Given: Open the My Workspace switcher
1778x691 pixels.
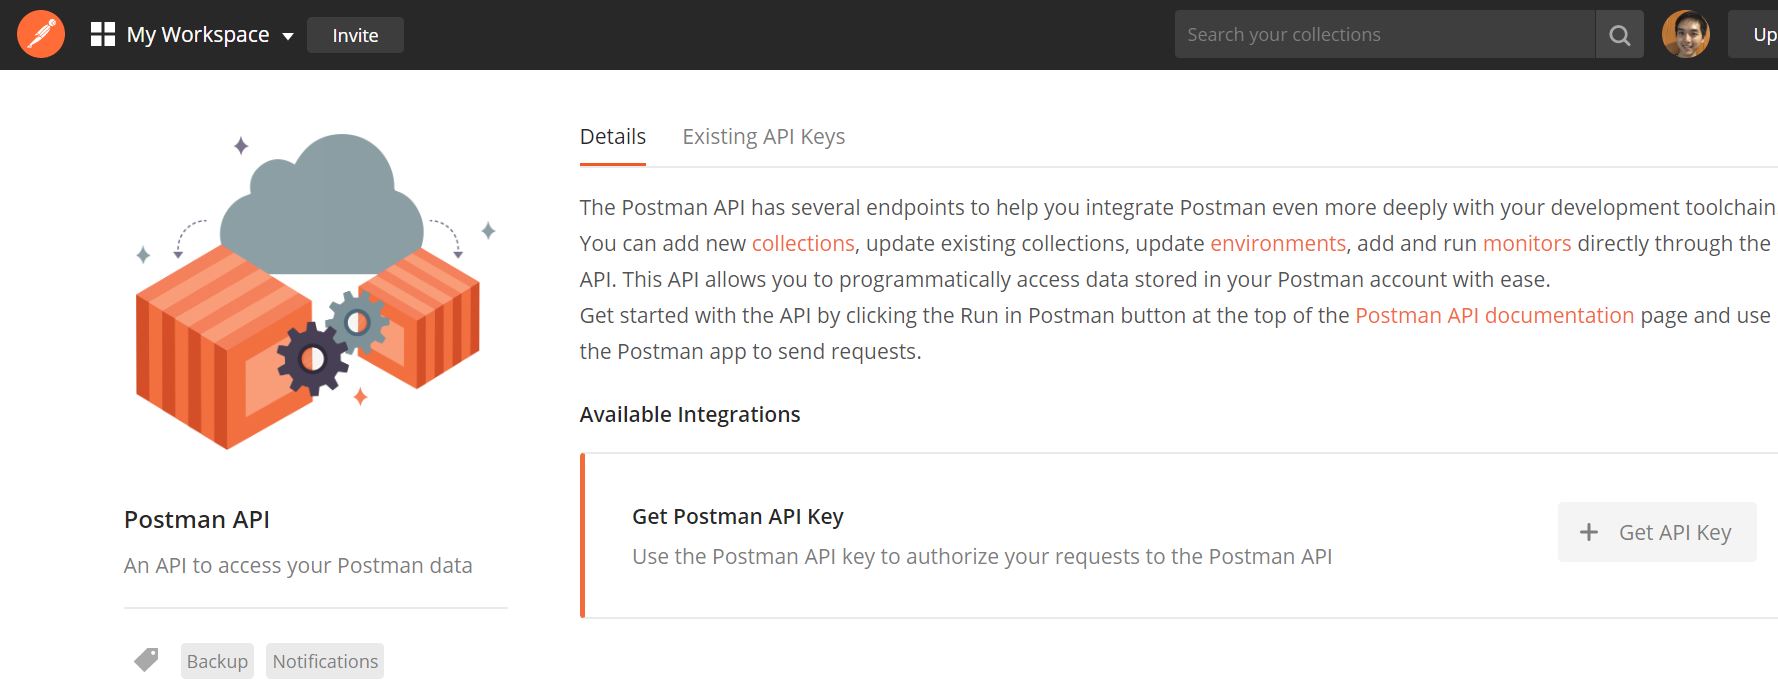Looking at the screenshot, I should (198, 35).
